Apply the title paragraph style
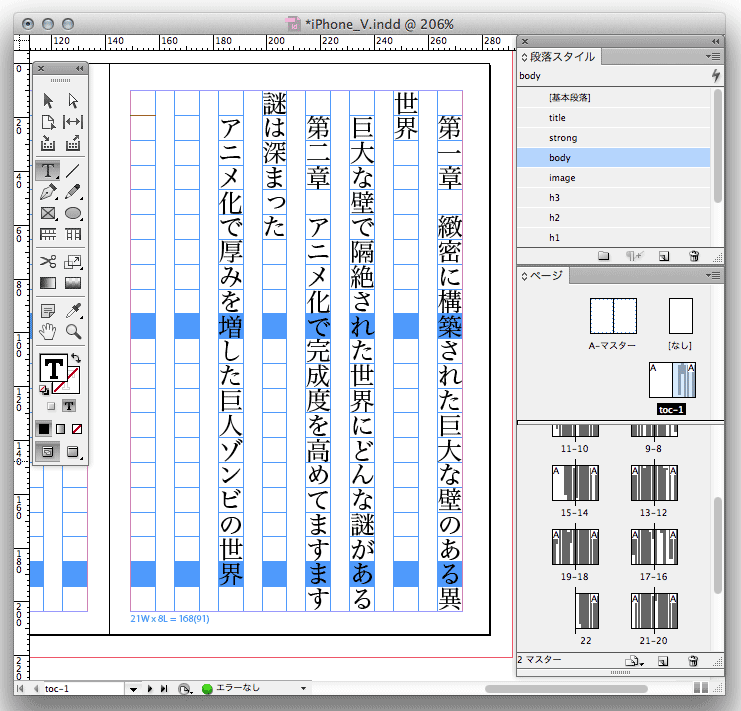The image size is (741, 711). coord(613,118)
